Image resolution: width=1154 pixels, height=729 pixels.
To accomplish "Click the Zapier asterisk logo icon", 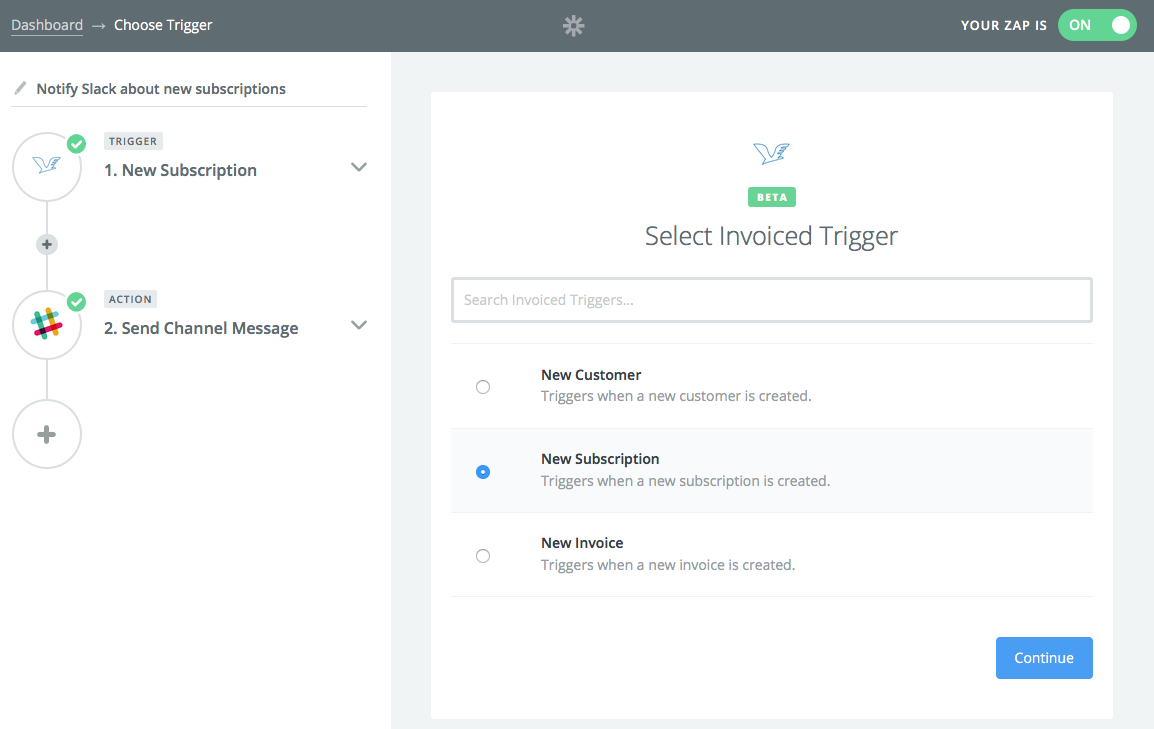I will click(573, 26).
